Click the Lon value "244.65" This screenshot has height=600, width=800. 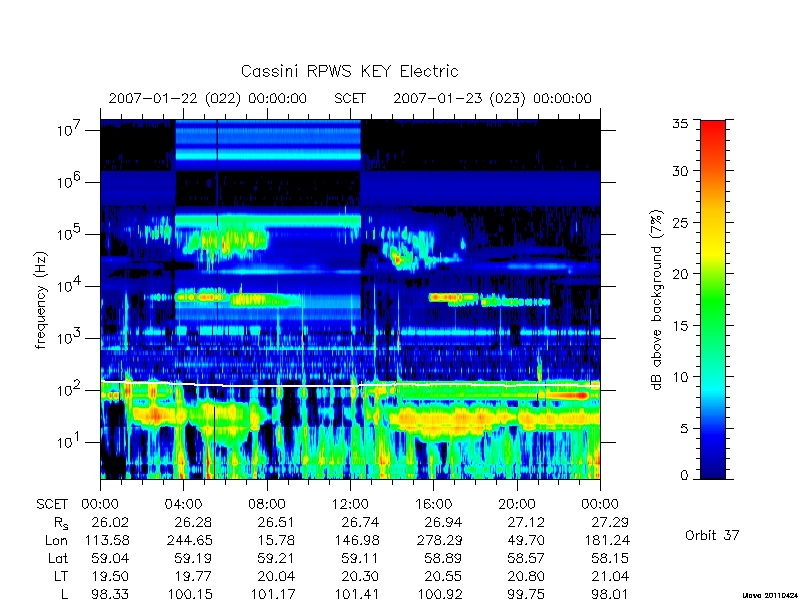click(189, 540)
